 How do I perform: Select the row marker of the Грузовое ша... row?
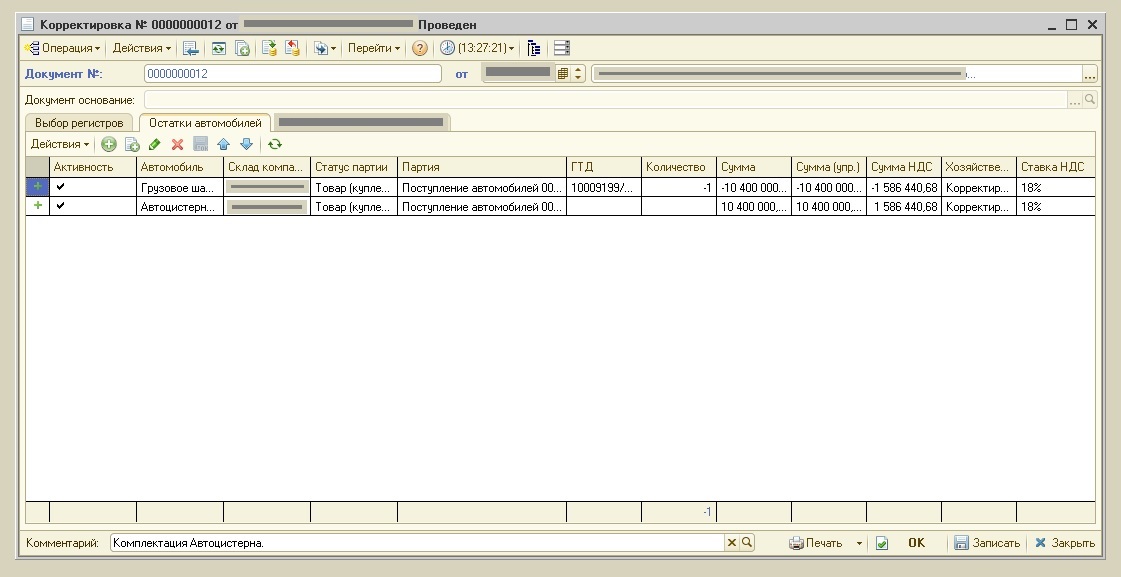[x=38, y=187]
